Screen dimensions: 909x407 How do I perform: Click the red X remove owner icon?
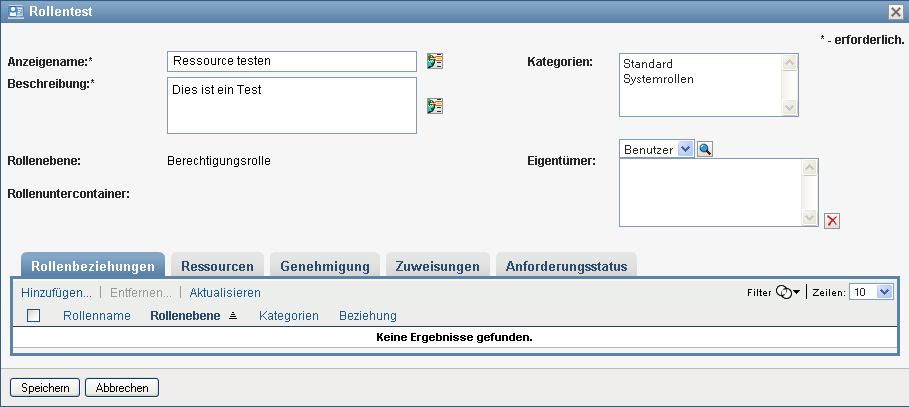(x=832, y=221)
